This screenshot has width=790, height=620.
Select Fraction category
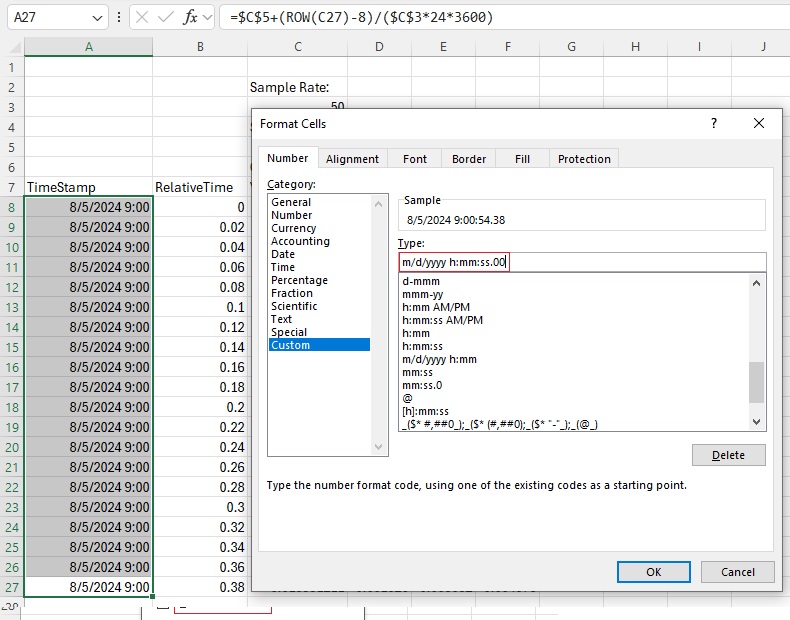tap(319, 293)
